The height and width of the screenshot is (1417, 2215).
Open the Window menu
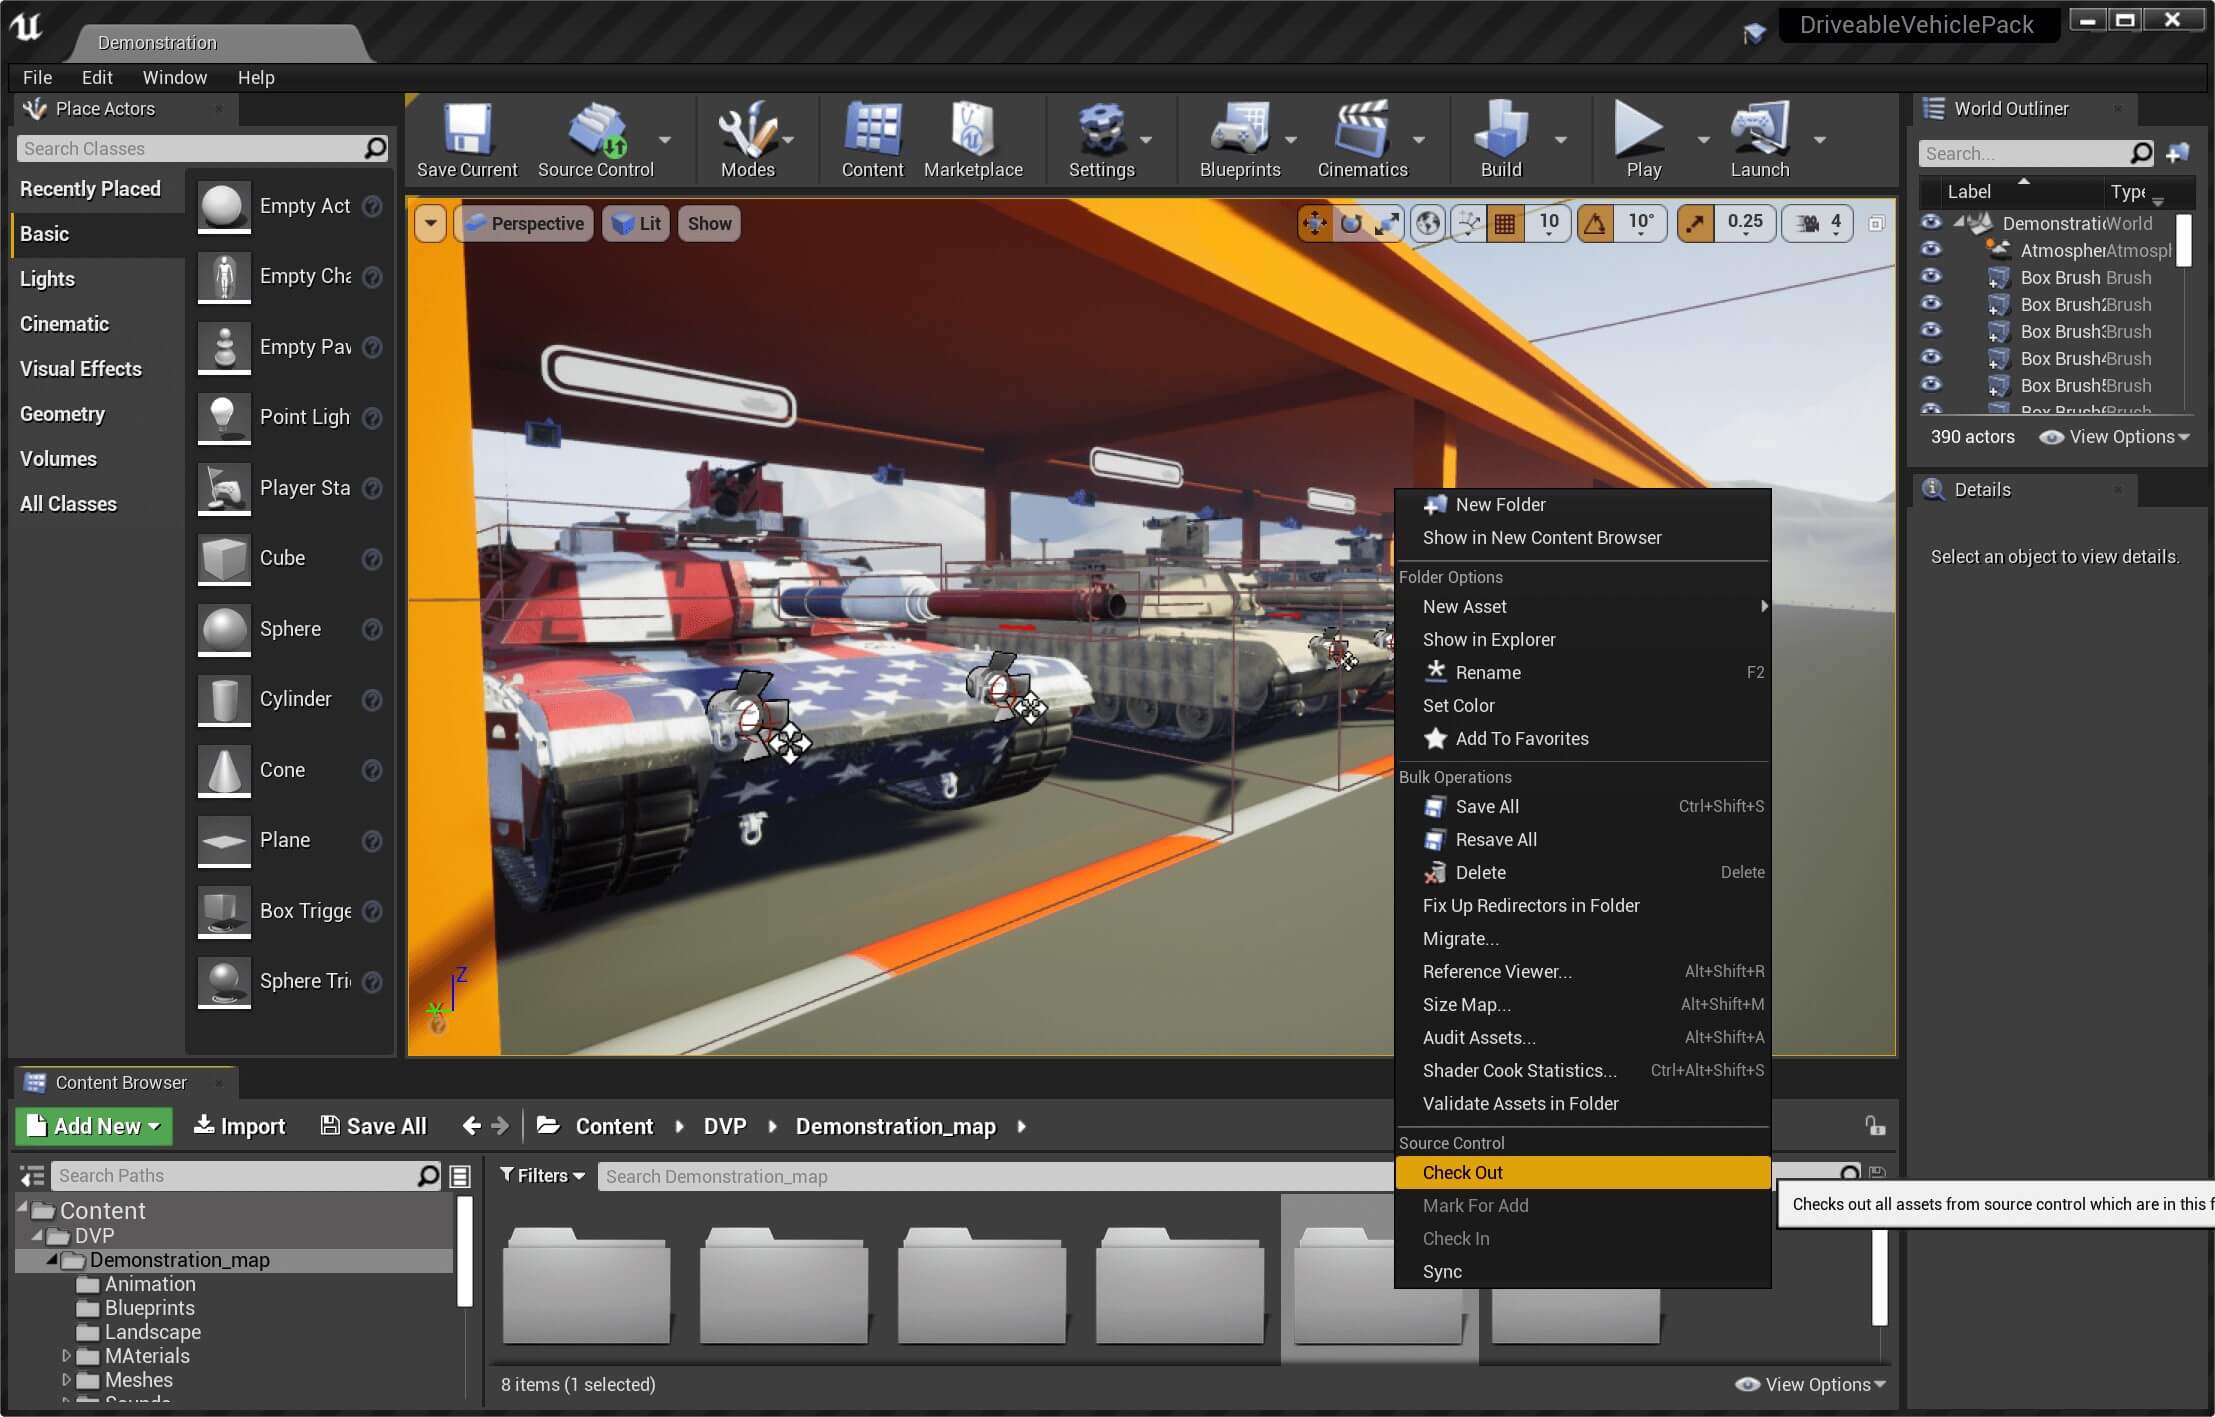point(174,77)
